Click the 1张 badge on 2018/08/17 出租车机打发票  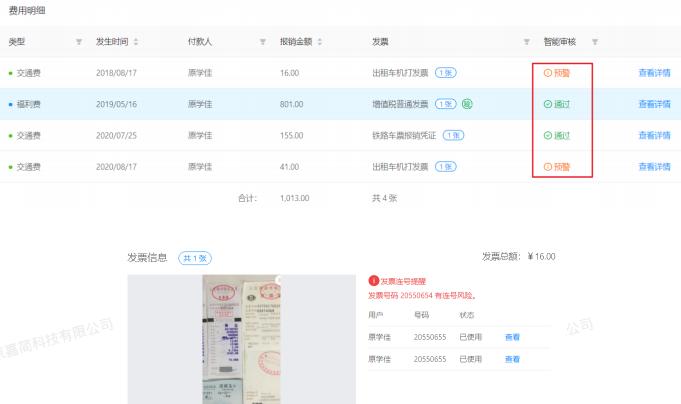click(x=446, y=73)
